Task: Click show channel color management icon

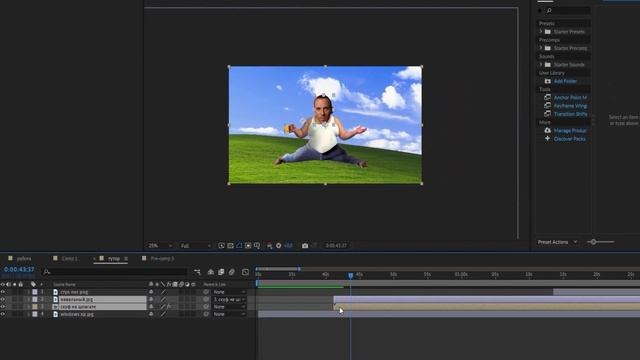Action: click(x=269, y=246)
